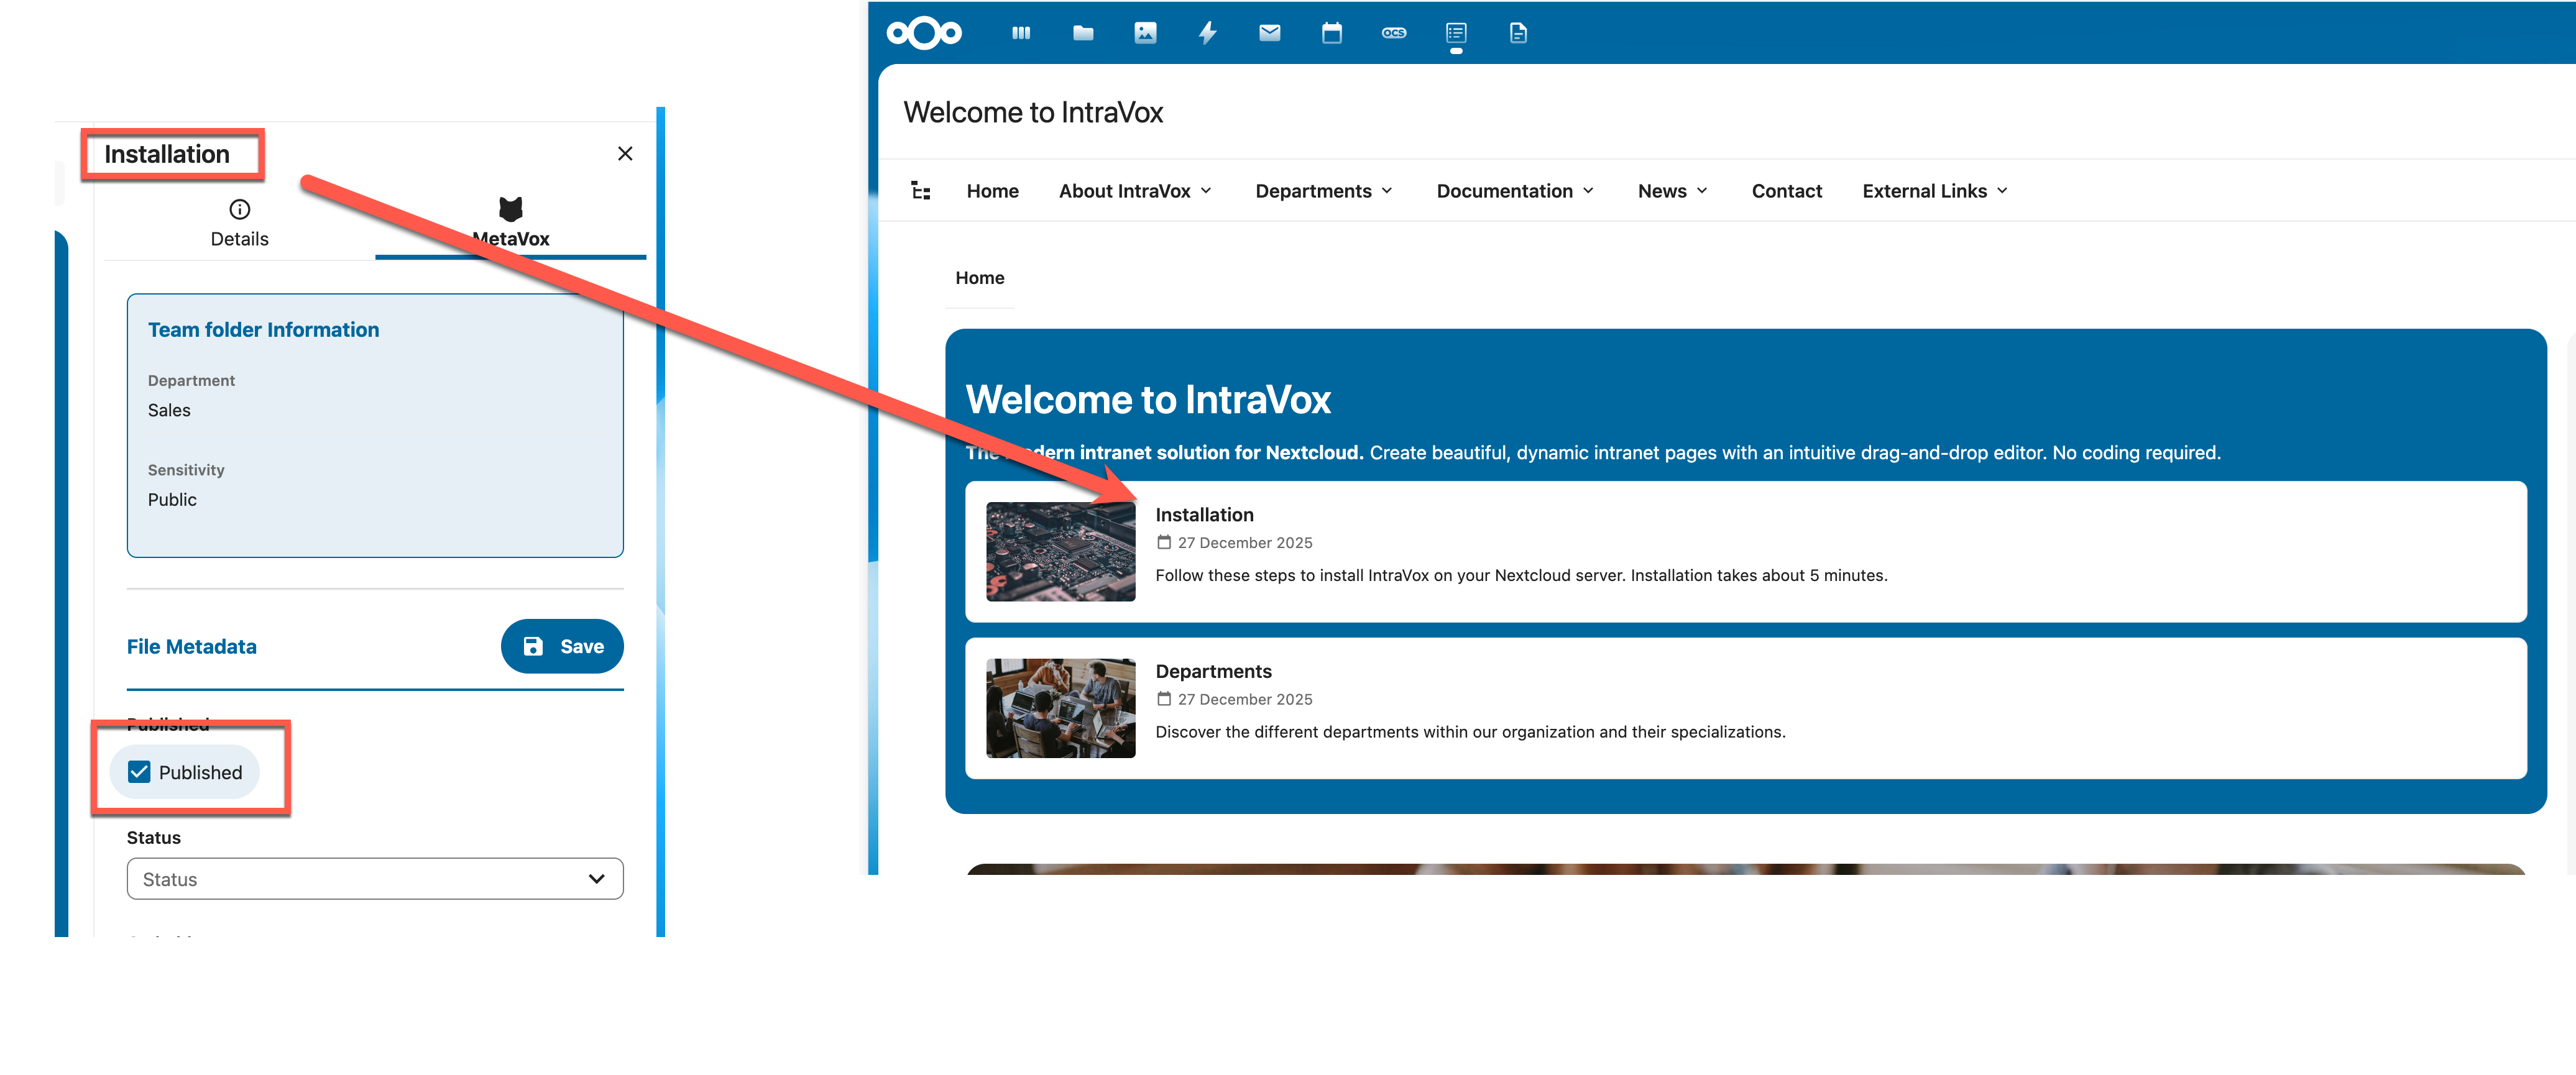Click the Installation circuit board thumbnail
The height and width of the screenshot is (1075, 2576).
pos(1061,551)
